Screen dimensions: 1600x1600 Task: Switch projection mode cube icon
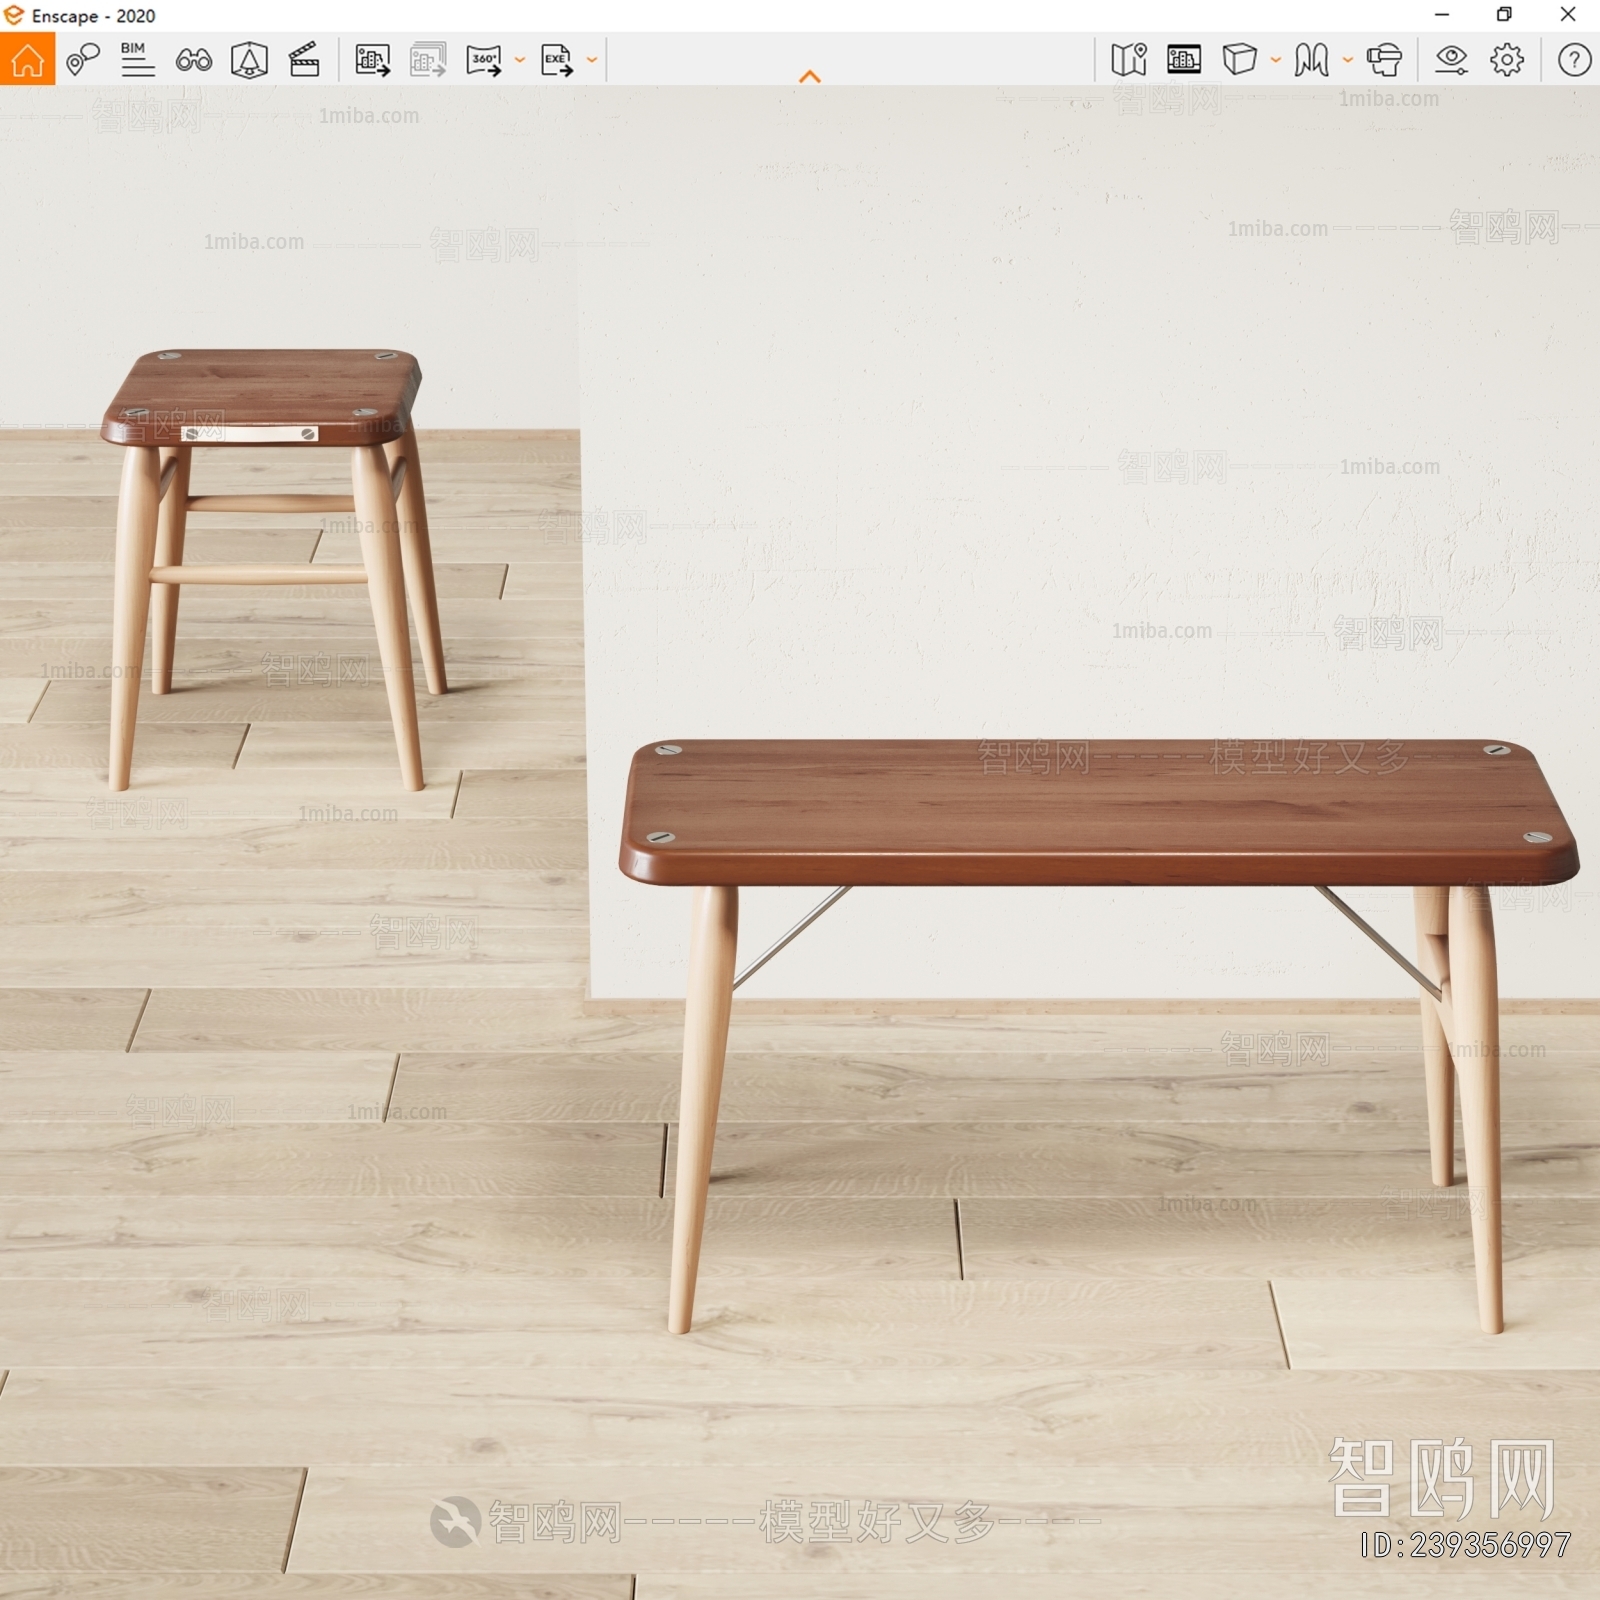[1239, 60]
